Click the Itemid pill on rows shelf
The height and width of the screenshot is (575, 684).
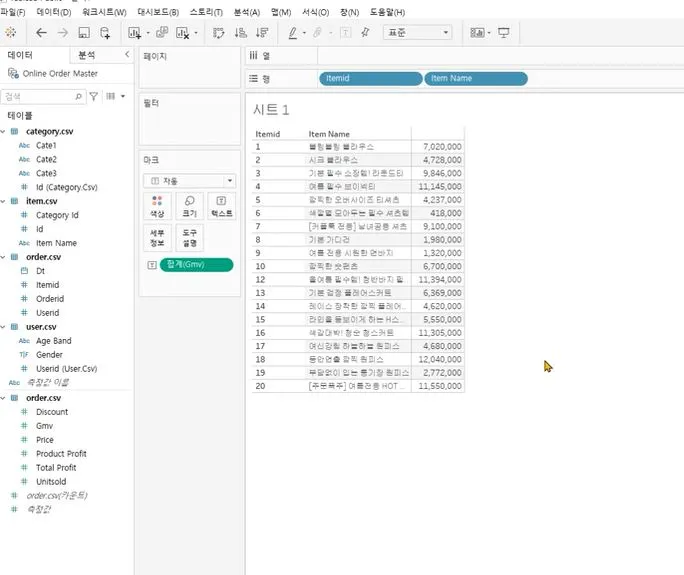tap(371, 79)
